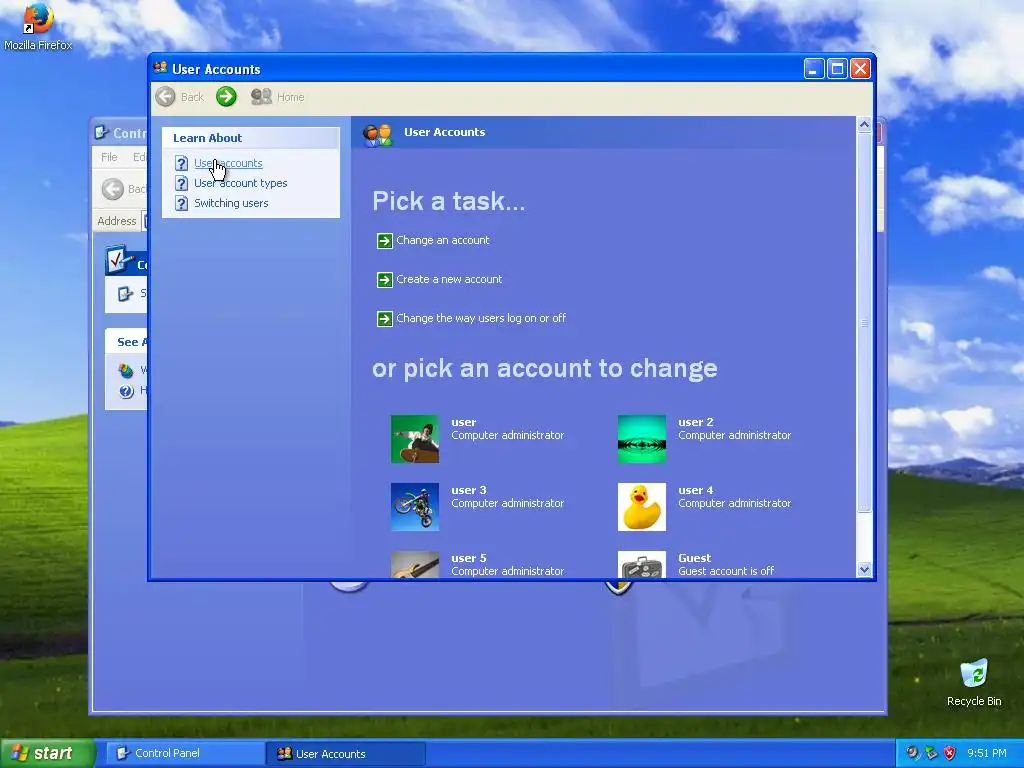
Task: Open the 'user 3' account name
Action: point(469,490)
